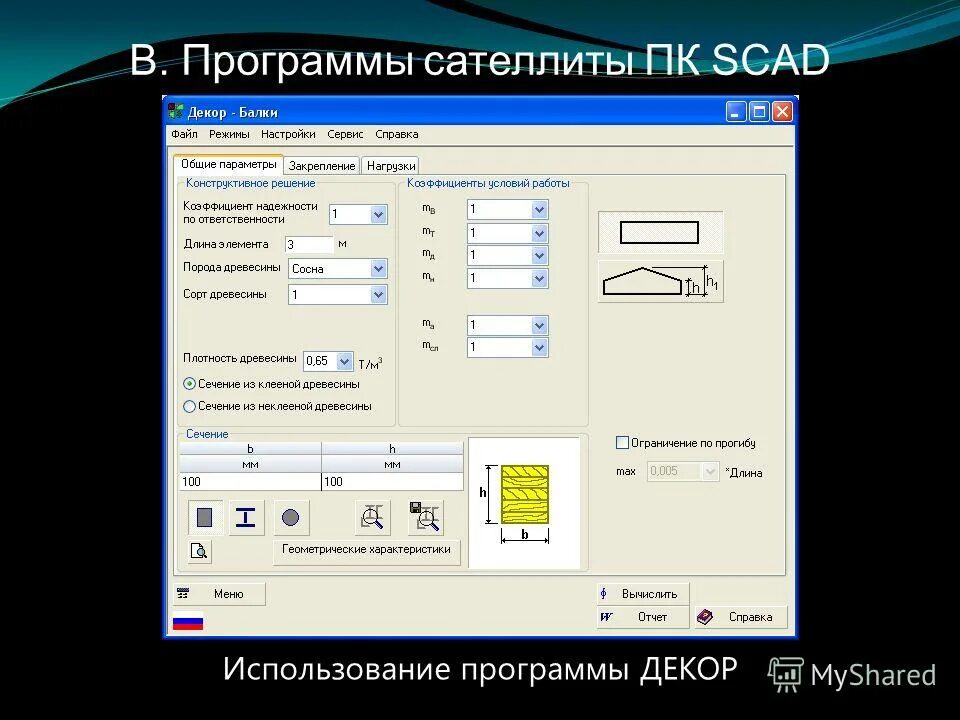This screenshot has width=960, height=720.
Task: Maximize the Декор - Балки window
Action: pyautogui.click(x=759, y=112)
